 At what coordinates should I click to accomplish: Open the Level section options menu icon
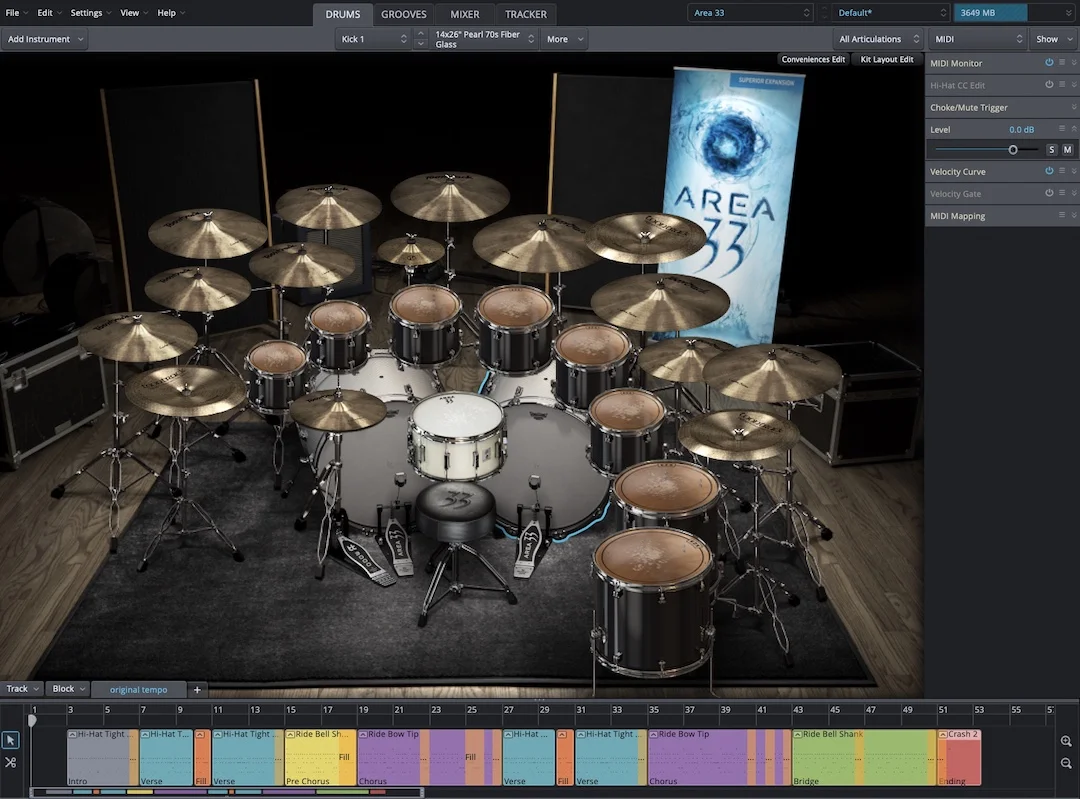1062,129
